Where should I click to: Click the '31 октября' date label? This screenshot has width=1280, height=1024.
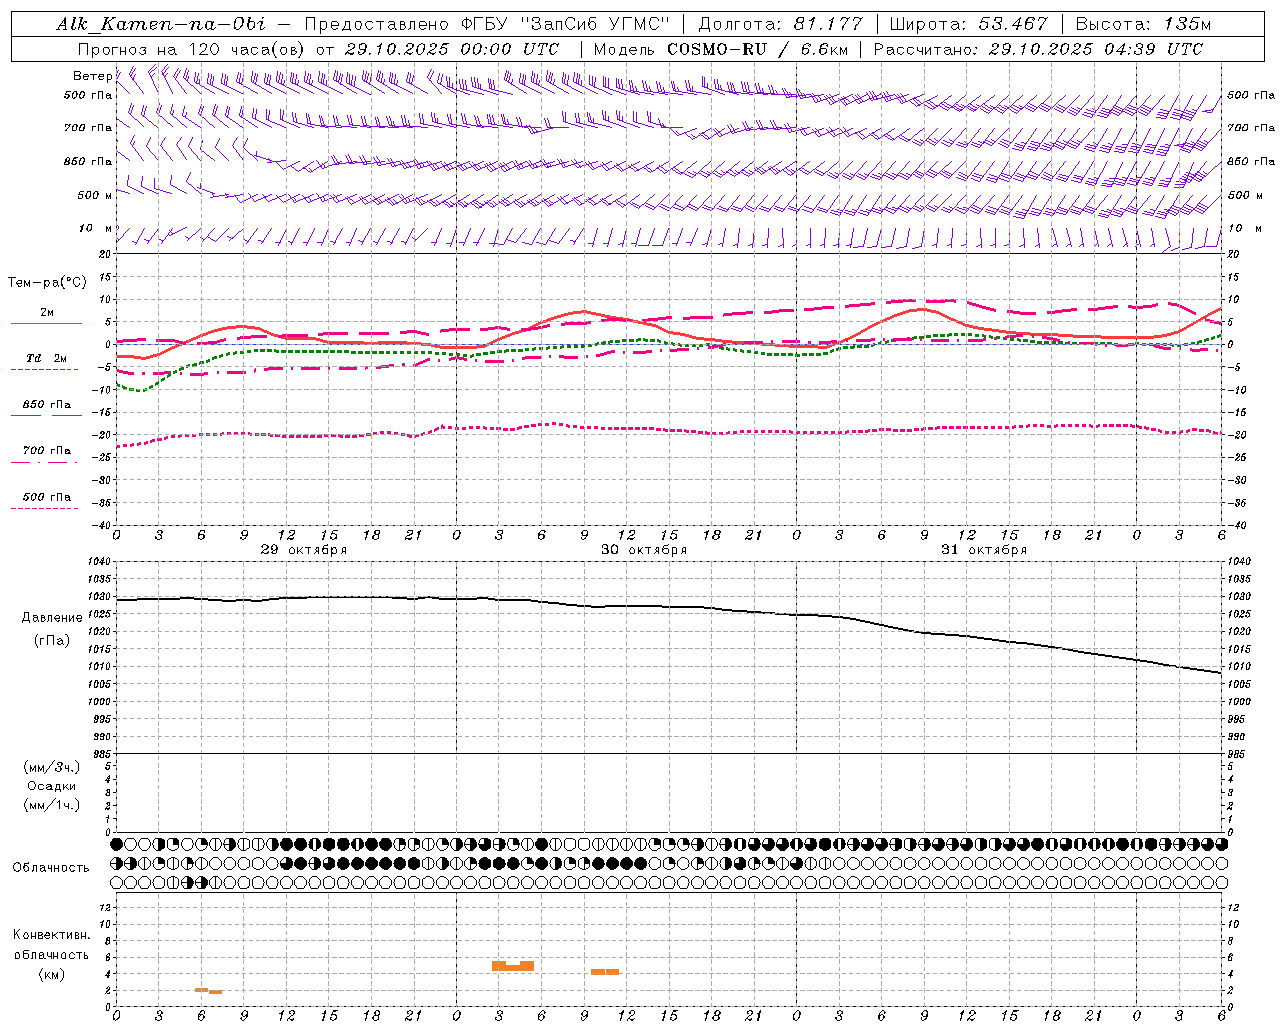click(x=984, y=550)
